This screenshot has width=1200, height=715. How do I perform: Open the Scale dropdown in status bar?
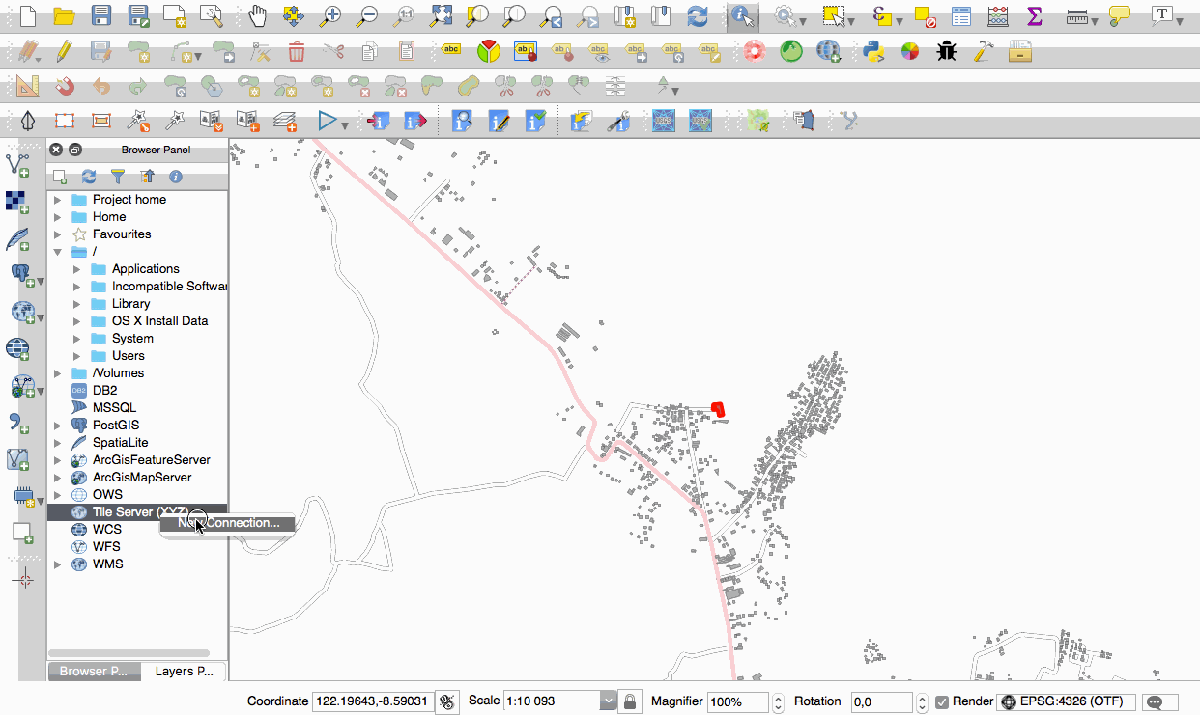pos(607,702)
